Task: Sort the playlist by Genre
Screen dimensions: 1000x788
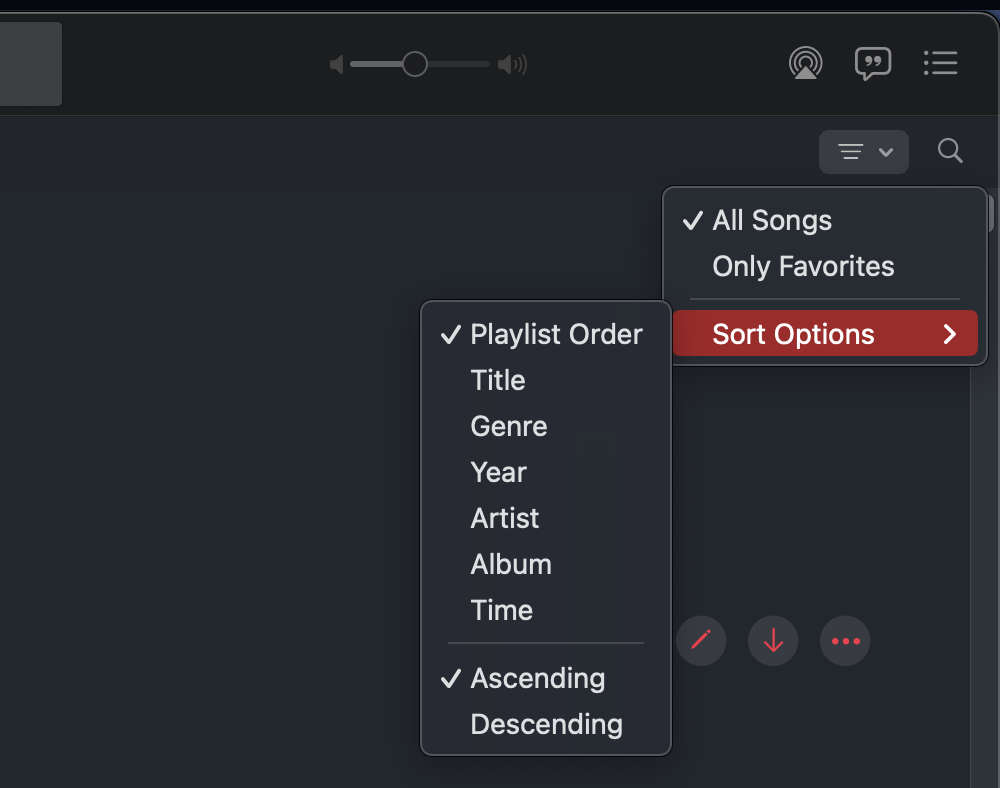Action: click(509, 426)
